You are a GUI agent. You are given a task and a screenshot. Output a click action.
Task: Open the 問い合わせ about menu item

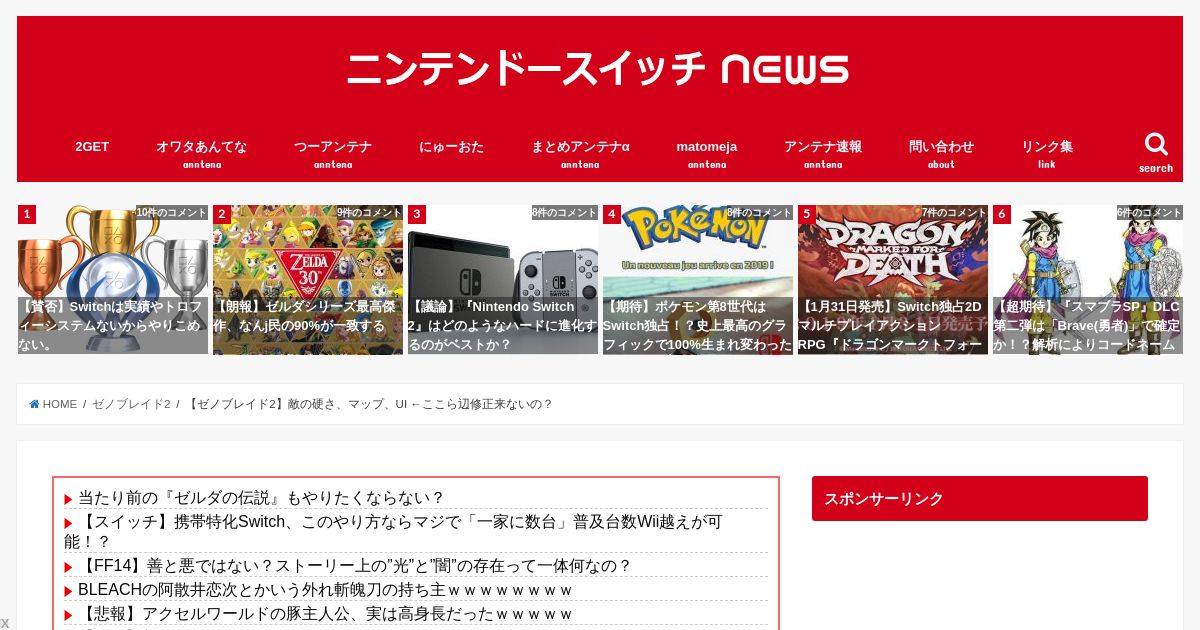[941, 152]
